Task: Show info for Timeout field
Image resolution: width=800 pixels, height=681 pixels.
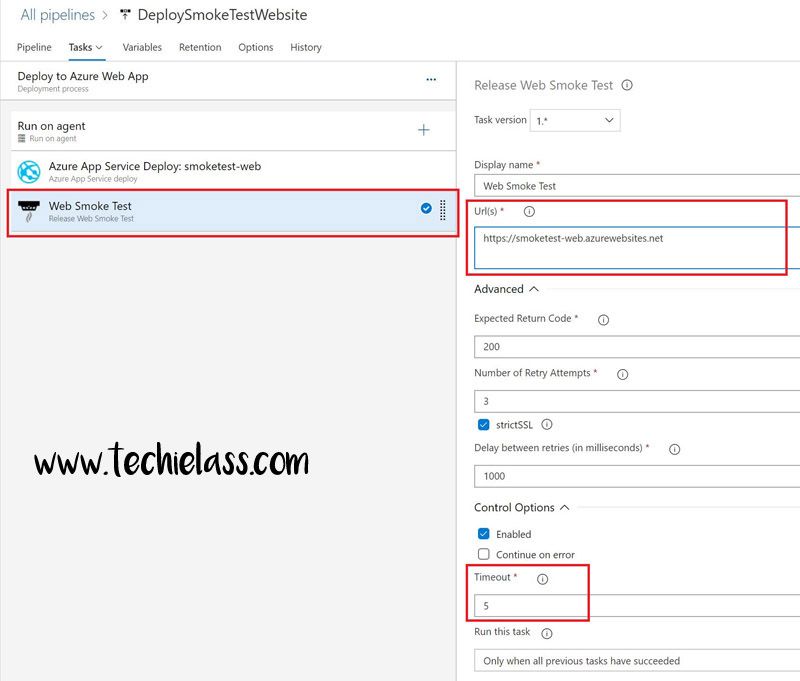Action: tap(542, 579)
